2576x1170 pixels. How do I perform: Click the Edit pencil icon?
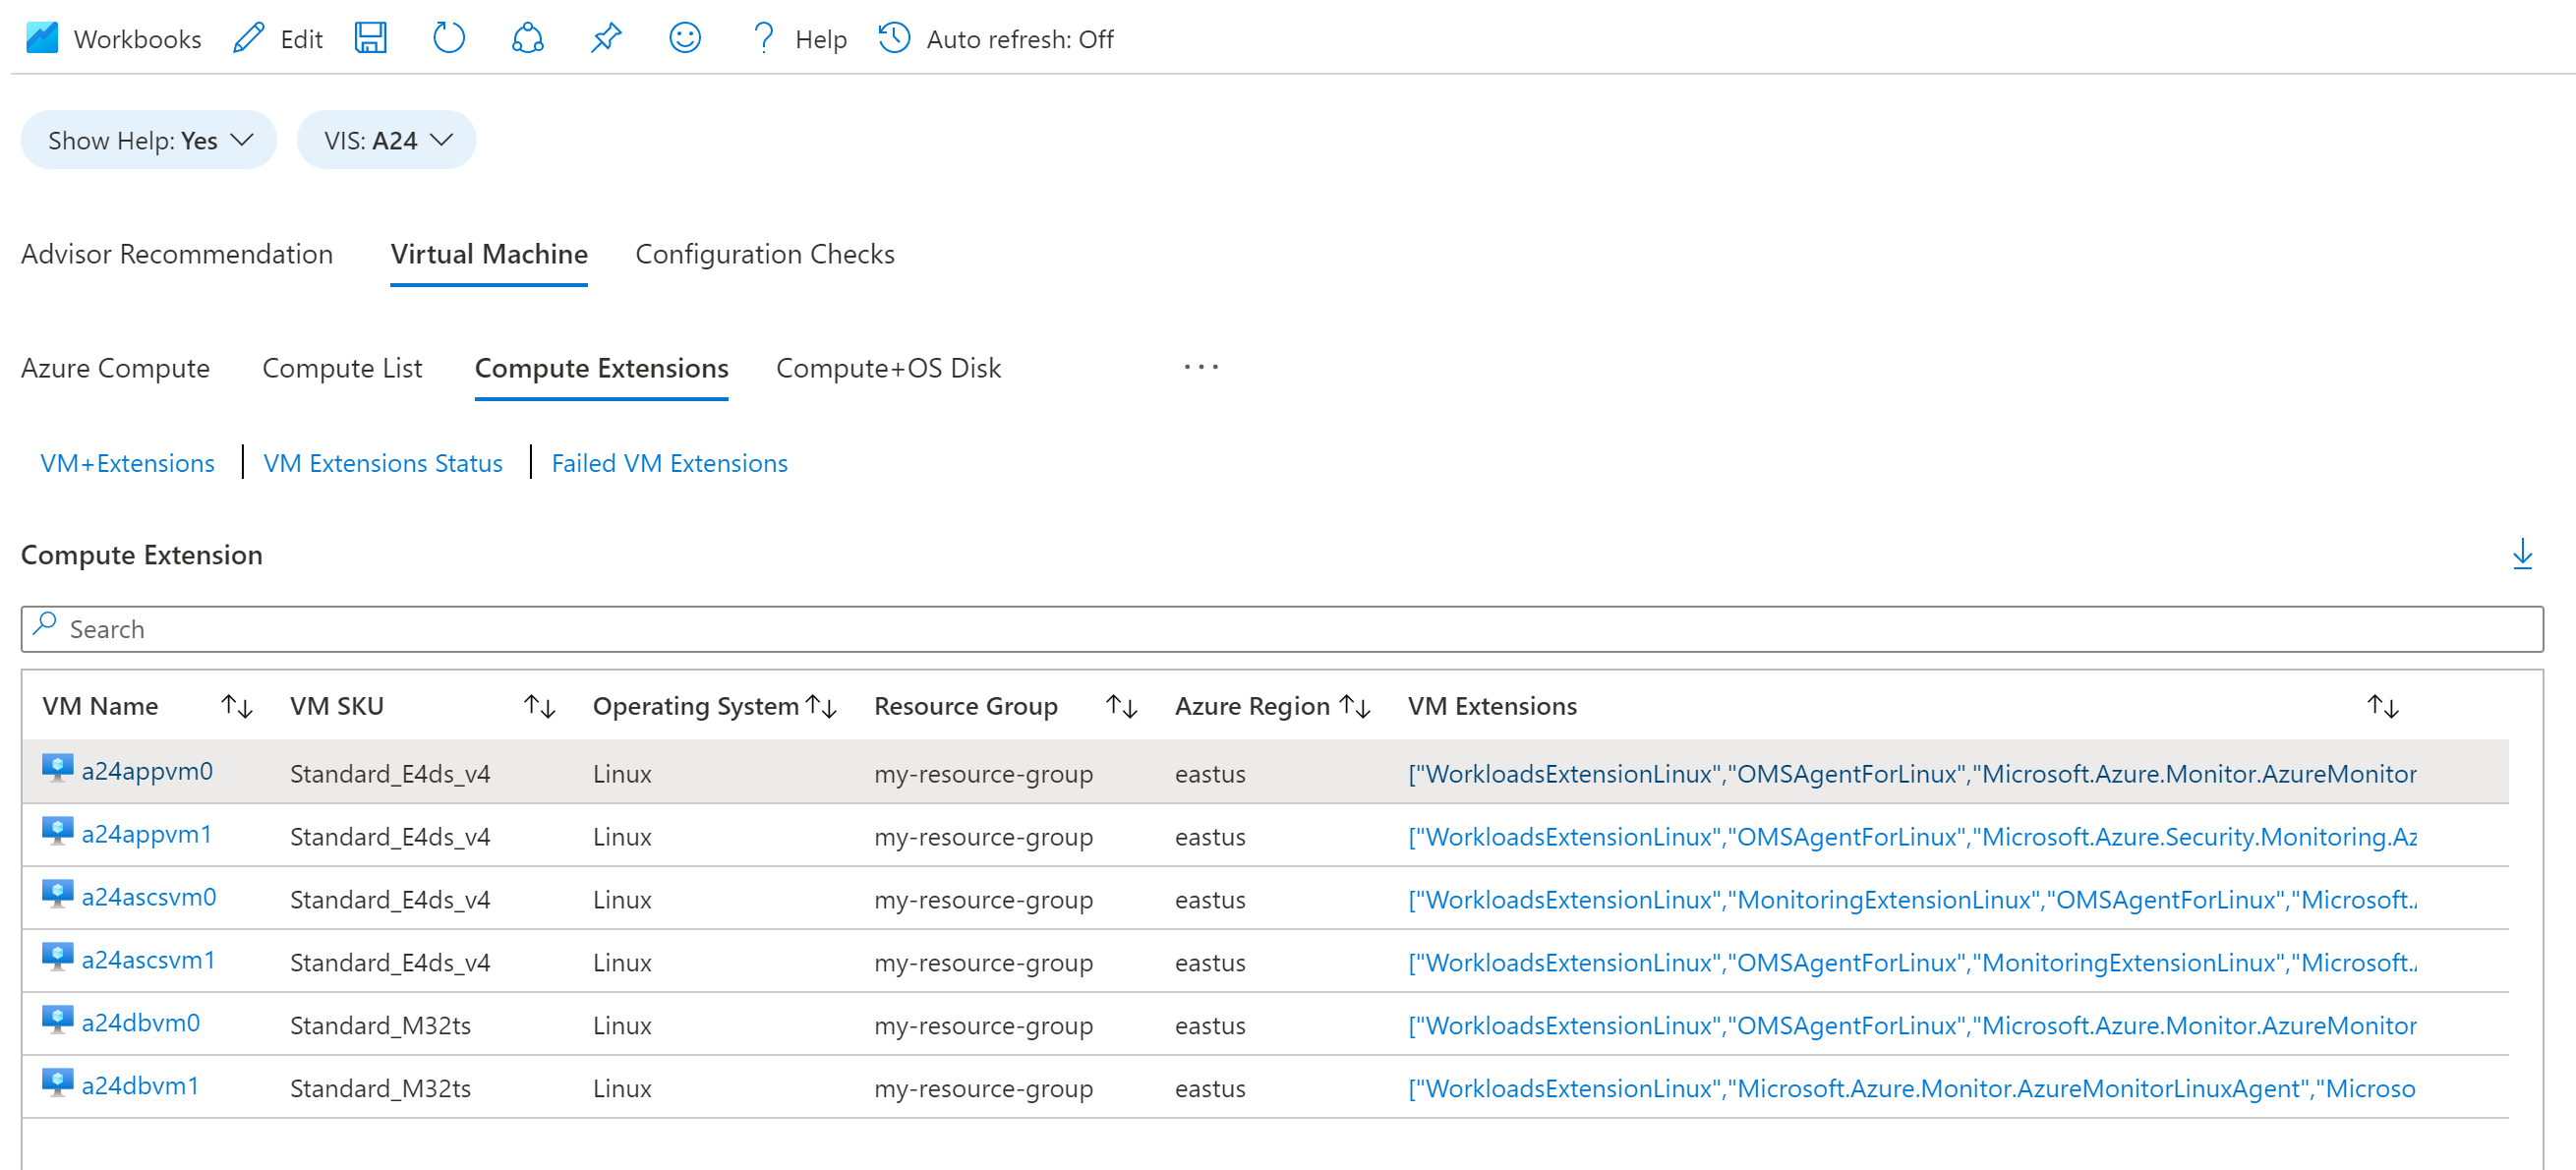point(248,38)
